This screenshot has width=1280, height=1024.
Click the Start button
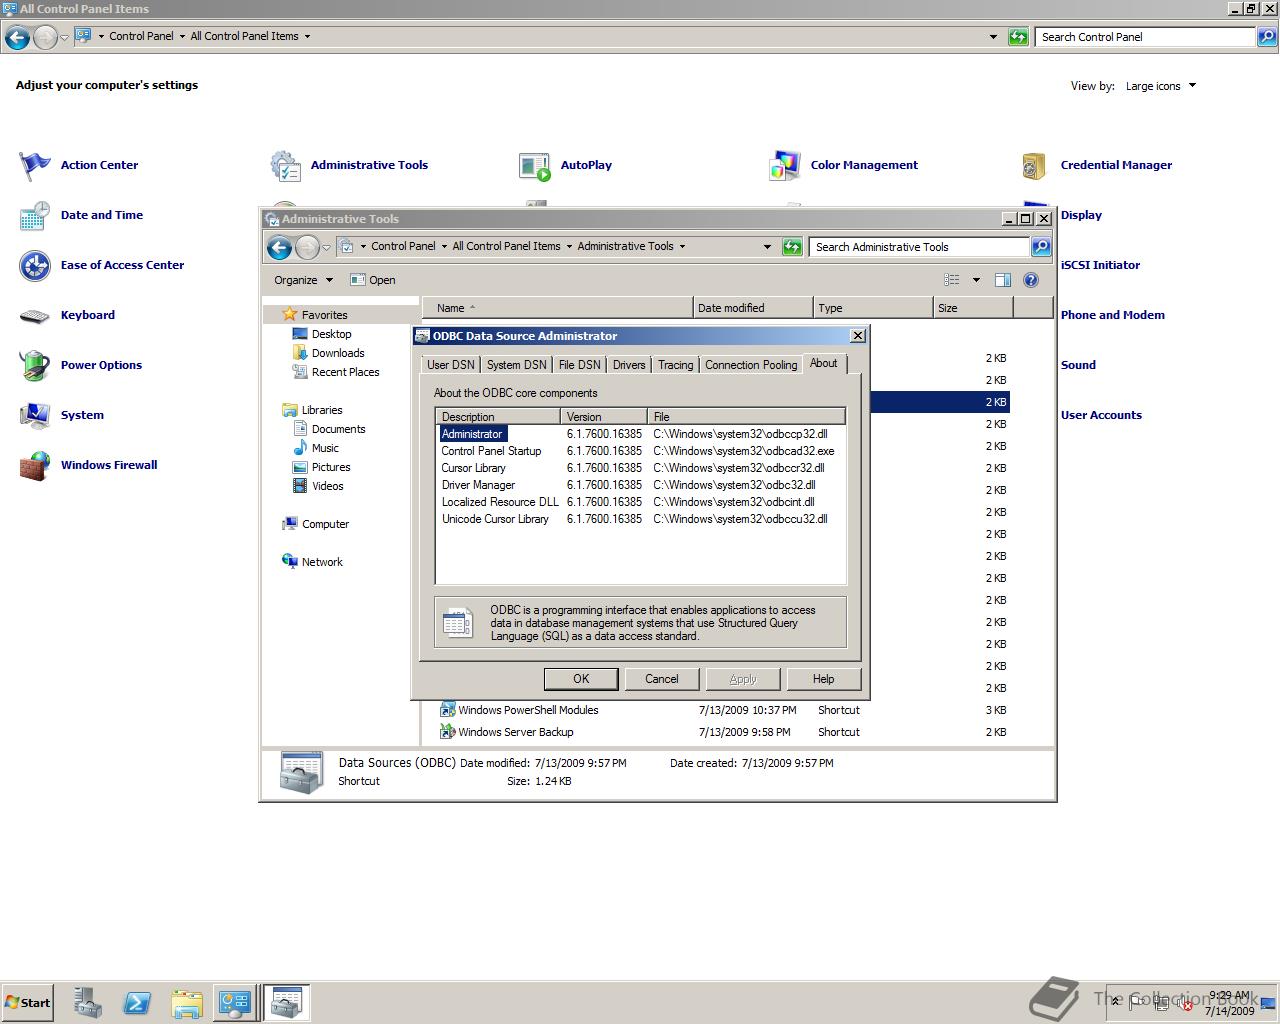click(27, 1003)
